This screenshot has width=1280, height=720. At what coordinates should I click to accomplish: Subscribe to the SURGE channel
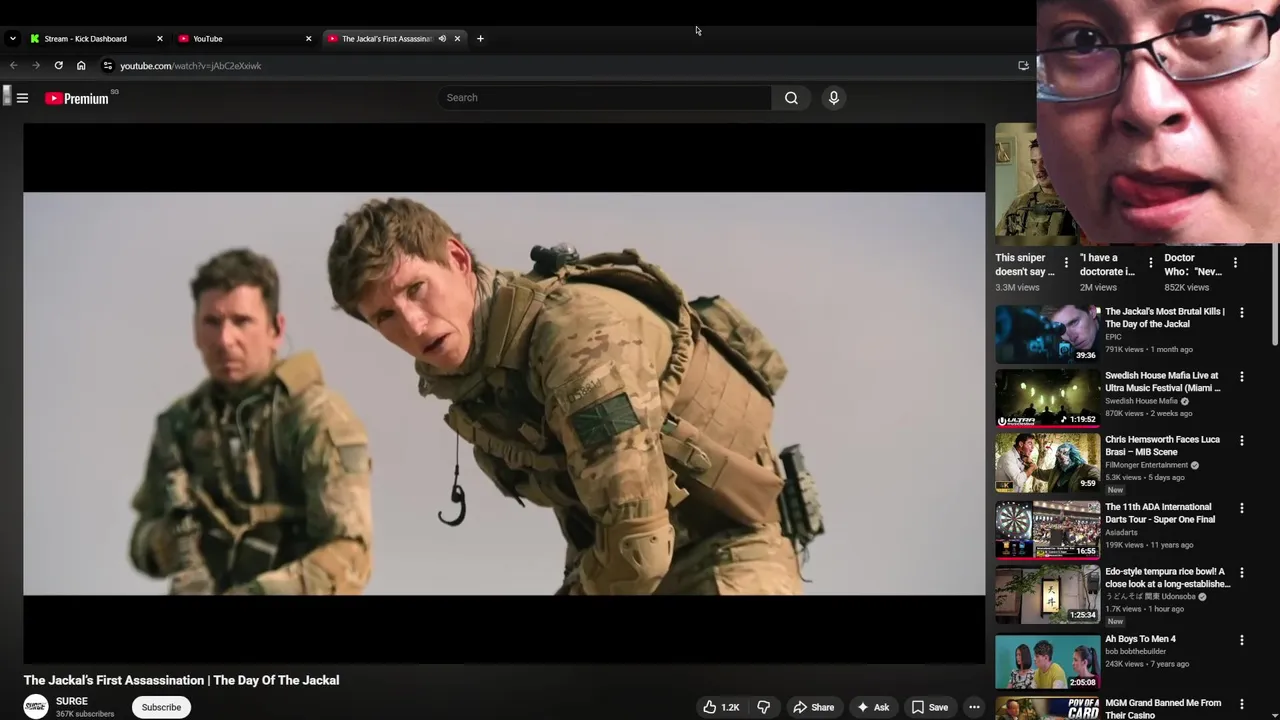click(x=161, y=707)
